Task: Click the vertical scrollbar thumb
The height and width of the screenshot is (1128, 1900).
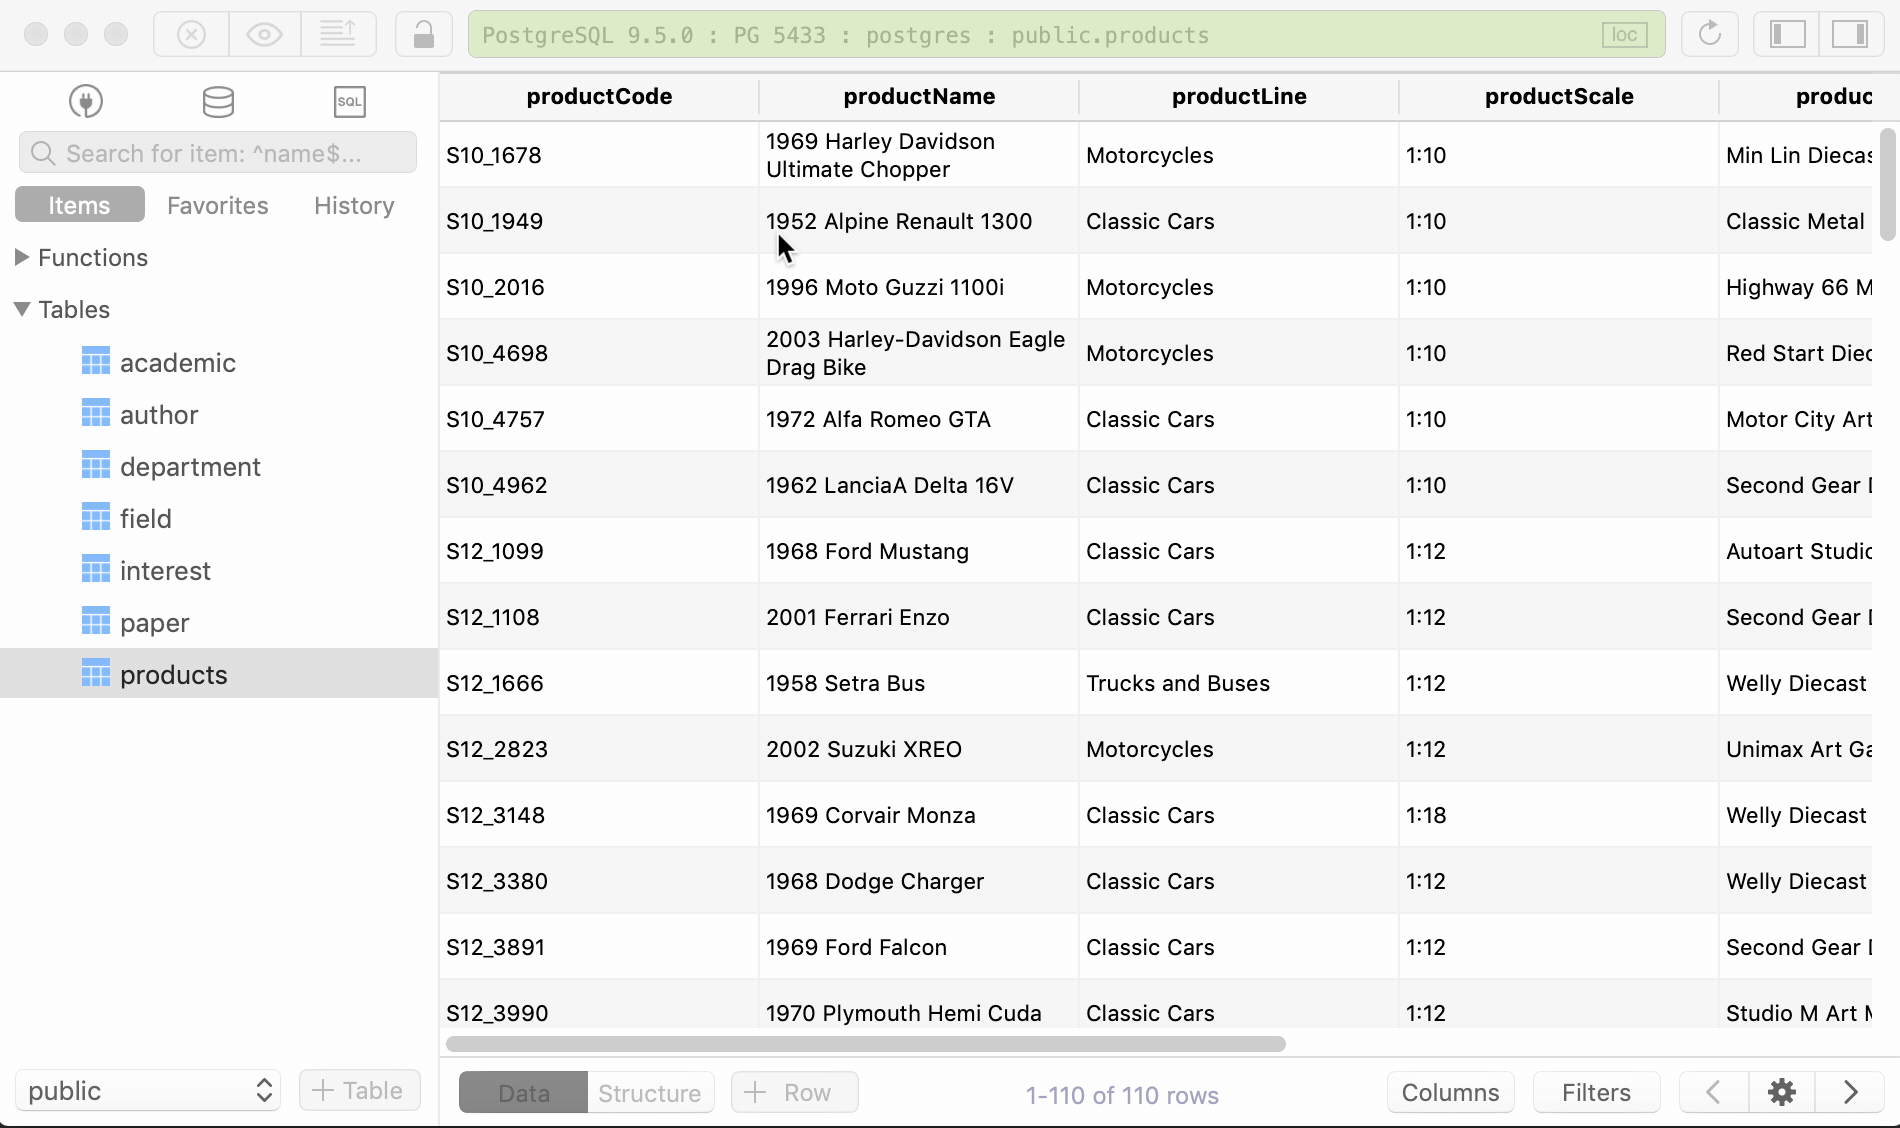Action: (1888, 184)
